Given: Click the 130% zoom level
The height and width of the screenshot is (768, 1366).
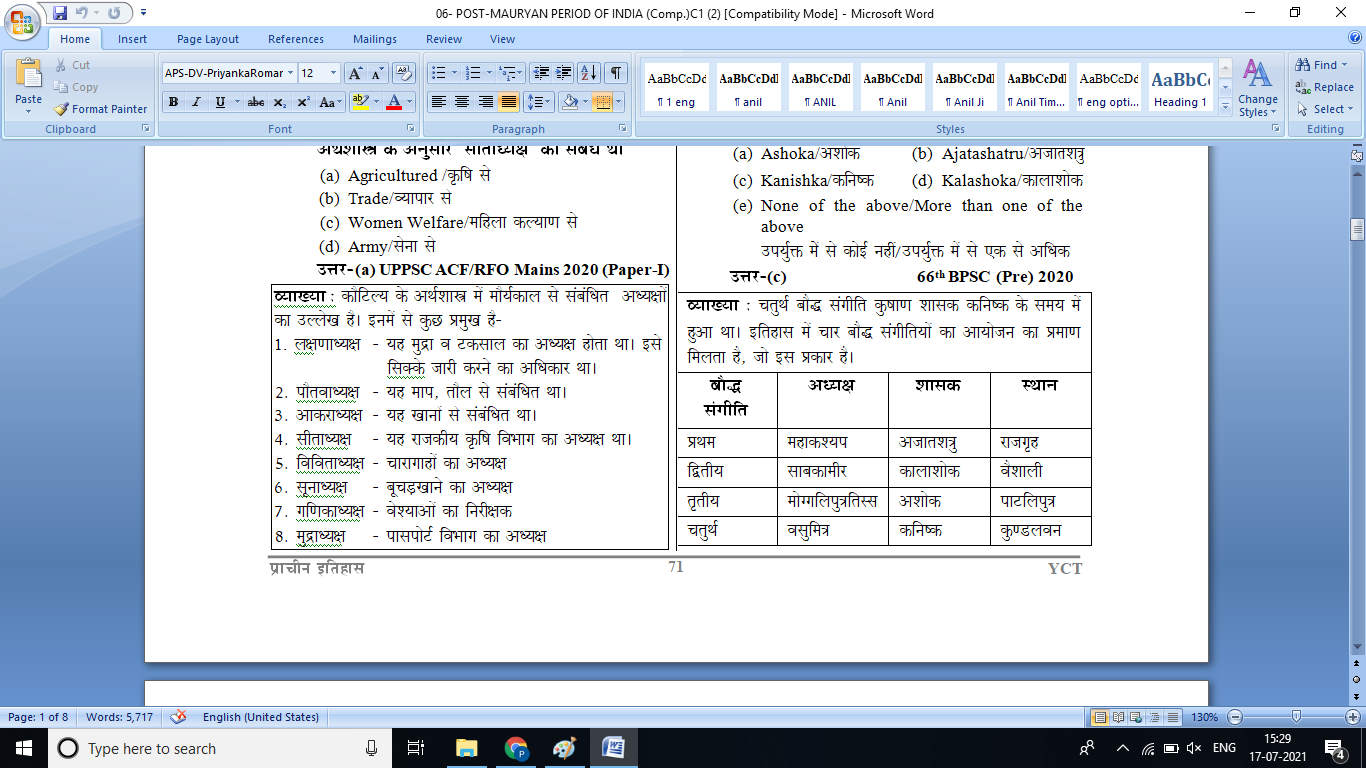Looking at the screenshot, I should (x=1204, y=717).
